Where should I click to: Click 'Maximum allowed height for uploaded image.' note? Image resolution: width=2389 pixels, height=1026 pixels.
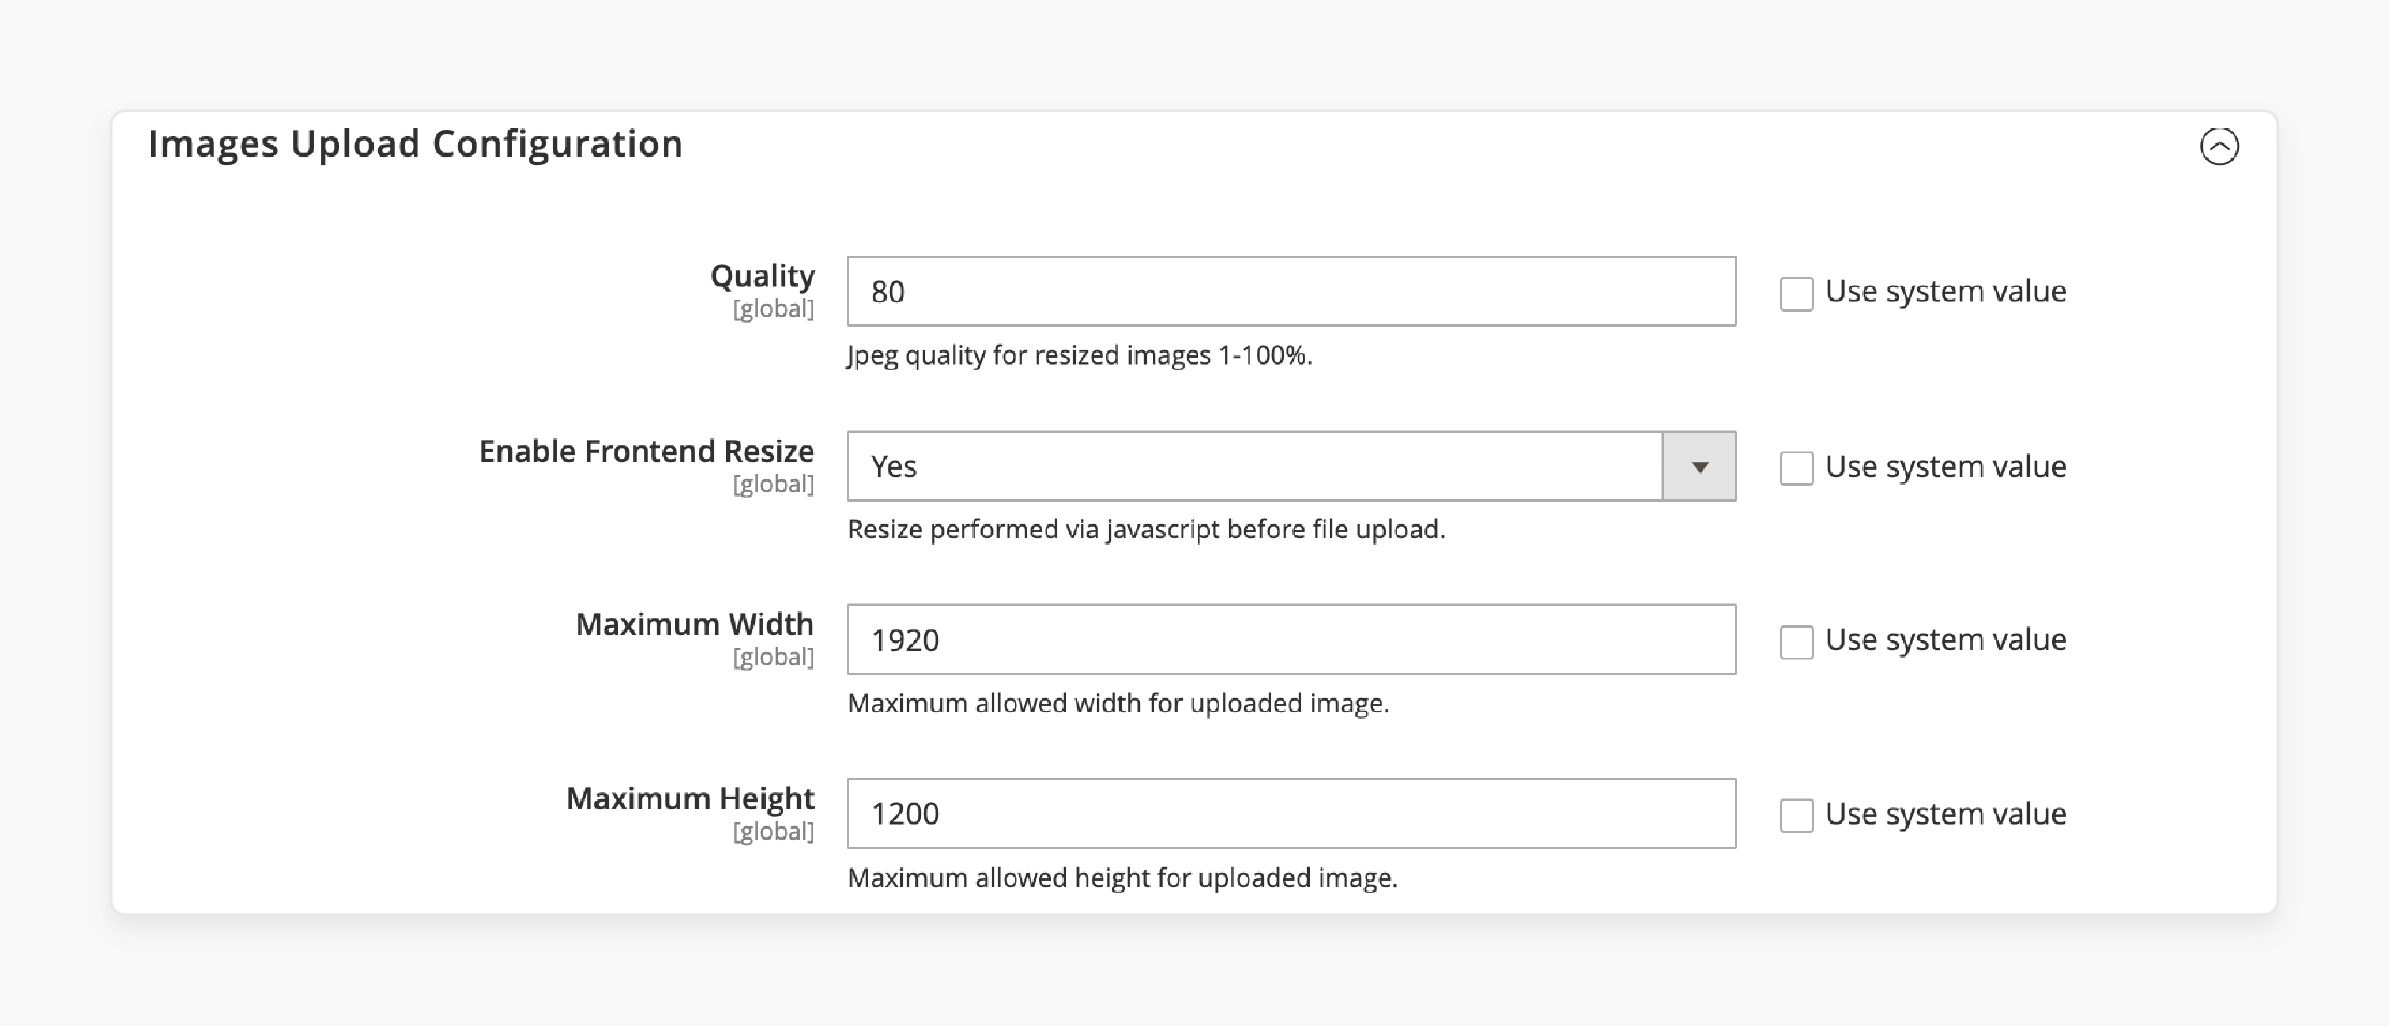tap(1122, 878)
